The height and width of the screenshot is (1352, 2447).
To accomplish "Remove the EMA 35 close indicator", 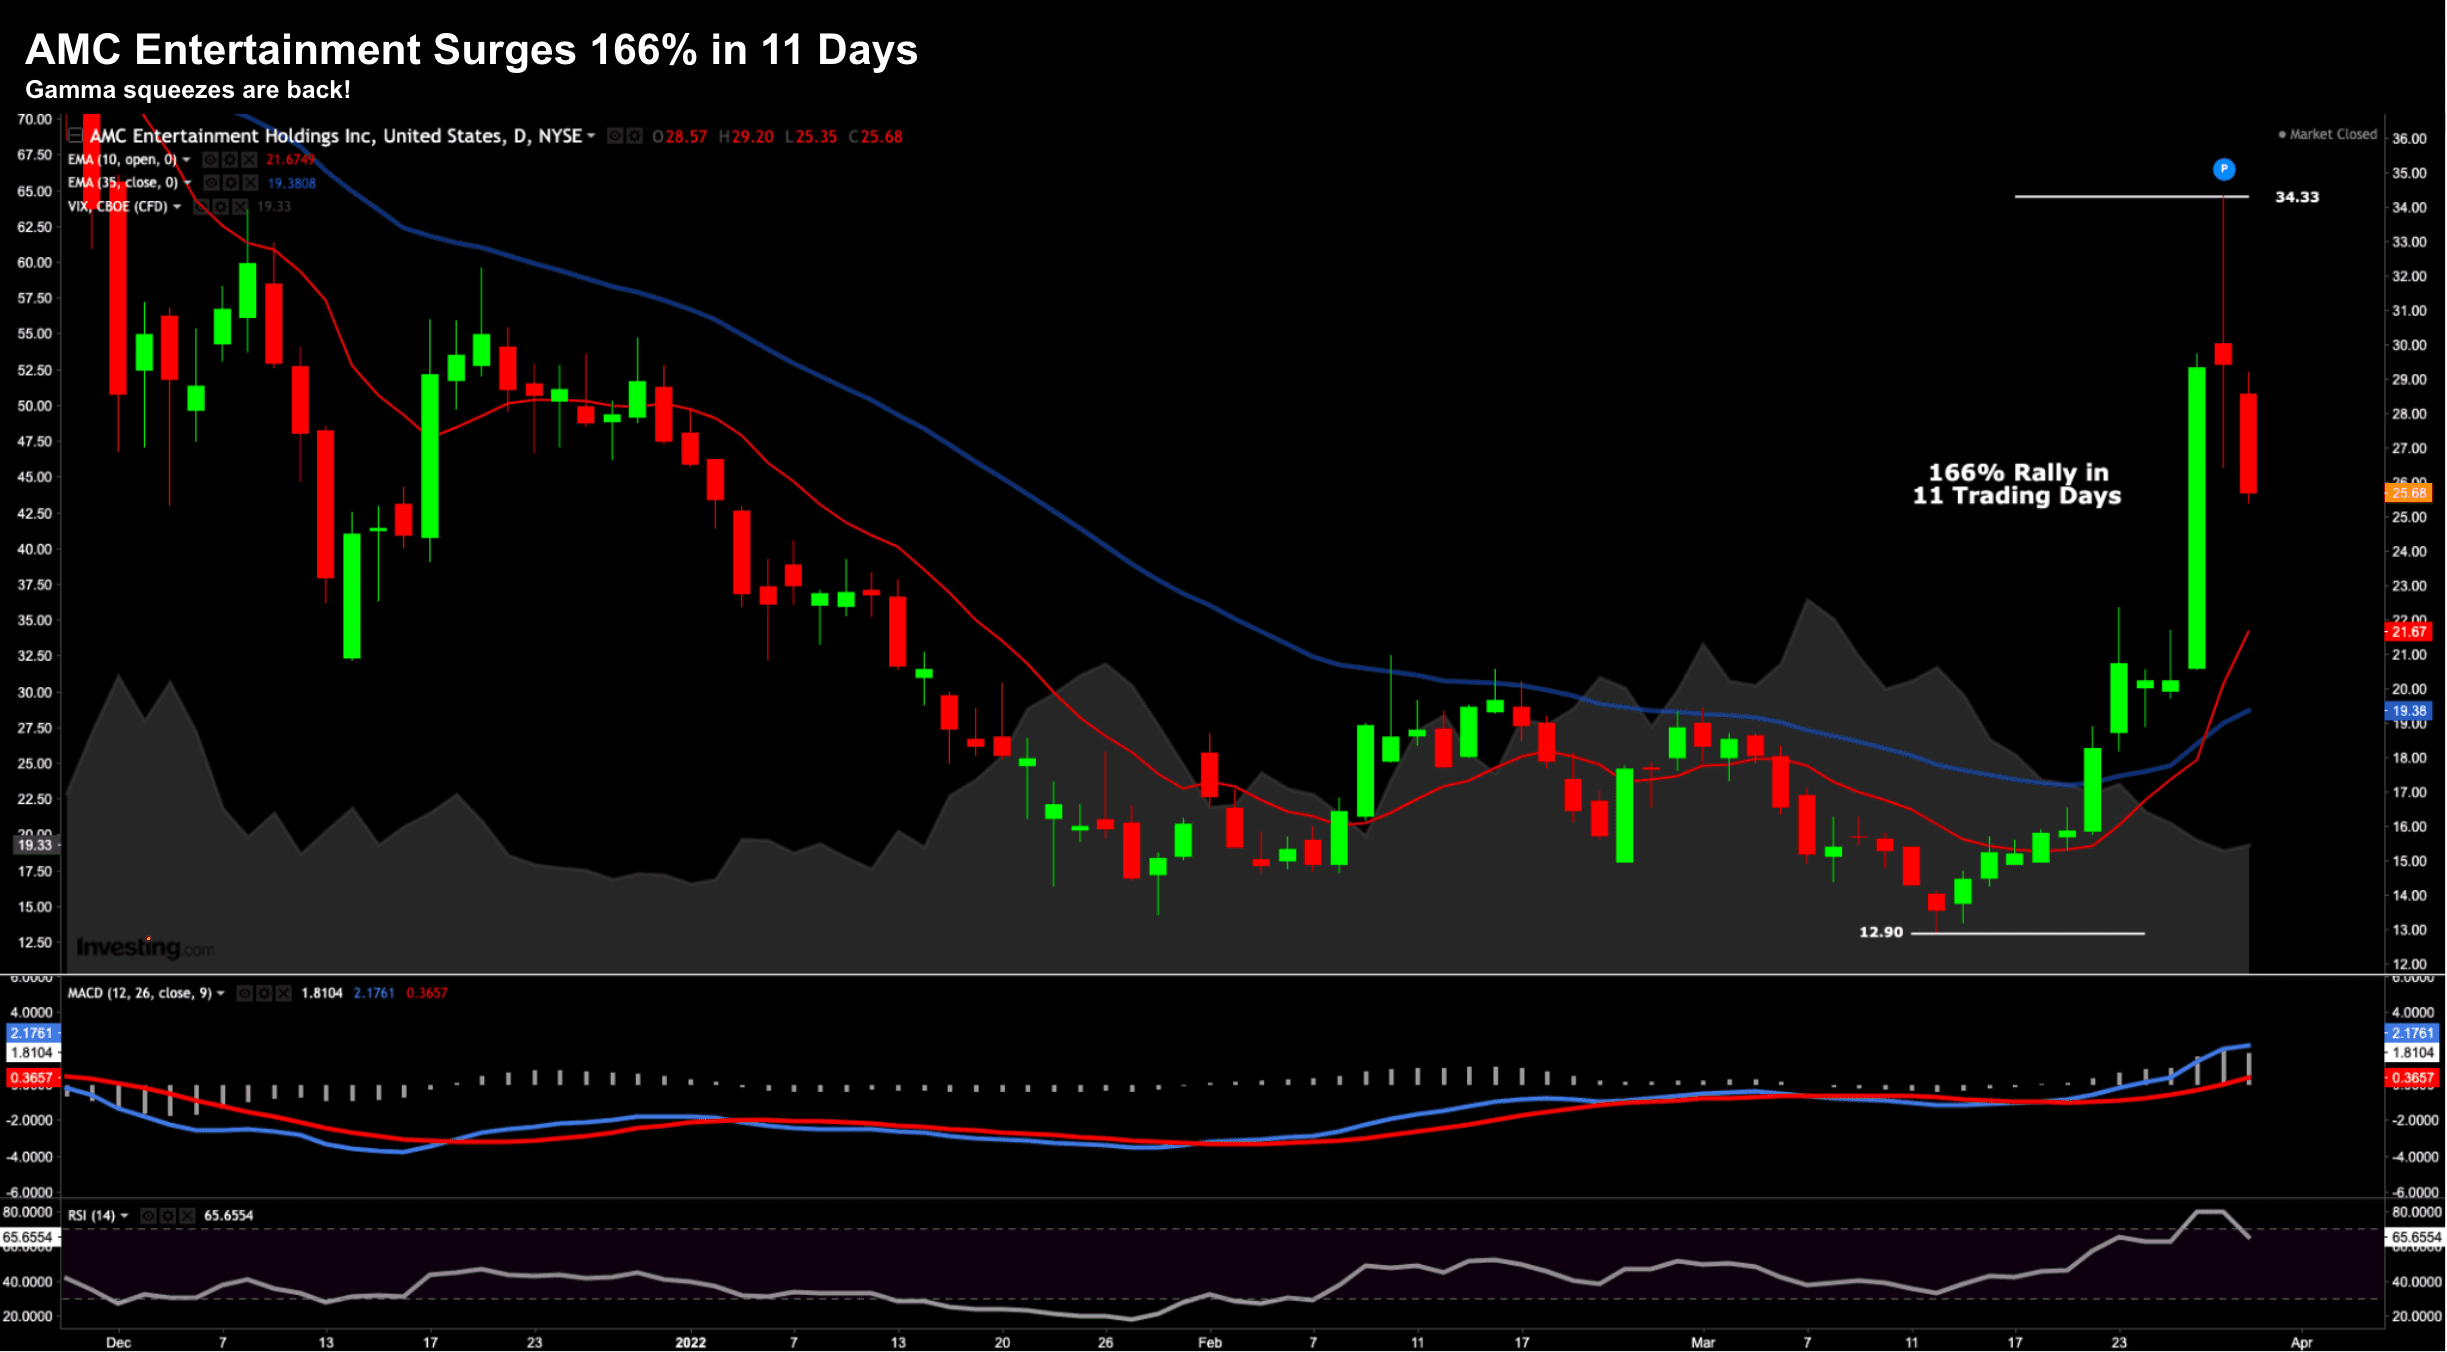I will point(250,183).
